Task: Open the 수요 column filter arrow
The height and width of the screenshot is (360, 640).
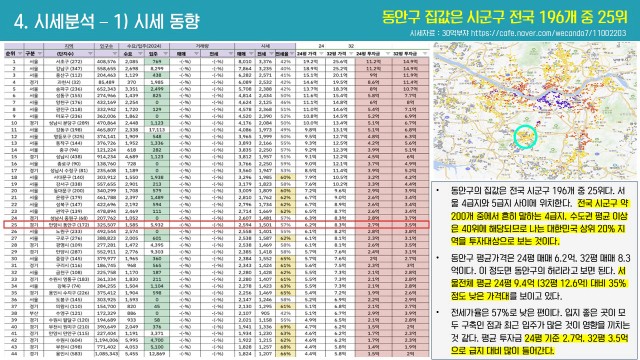Action: (140, 54)
